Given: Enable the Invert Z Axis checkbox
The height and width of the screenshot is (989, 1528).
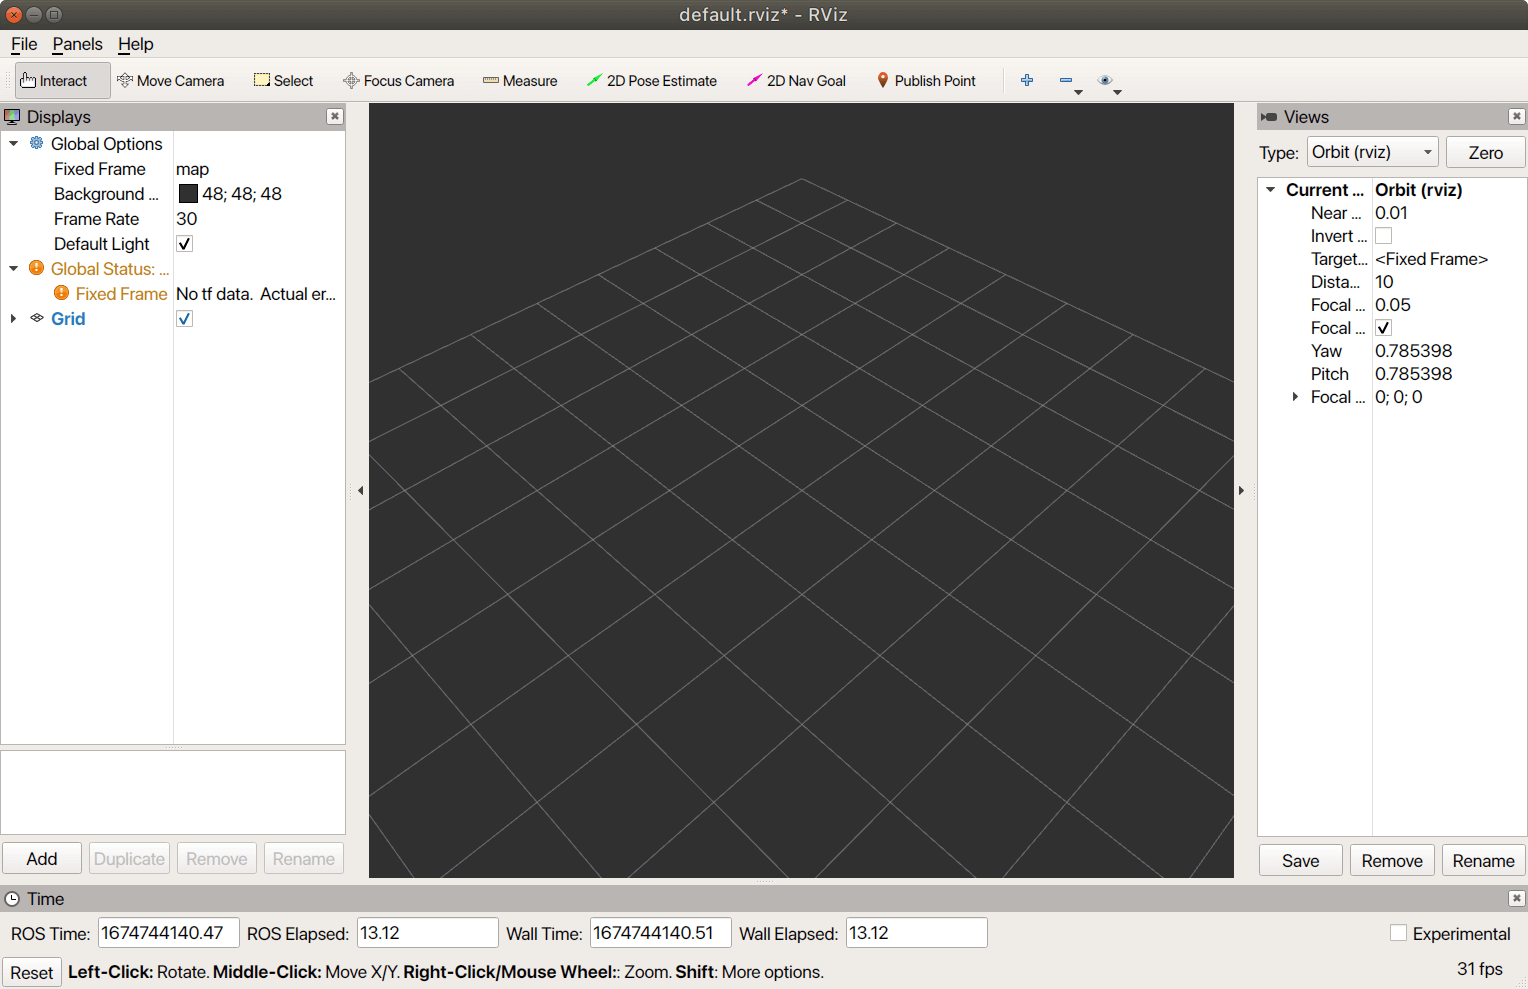Looking at the screenshot, I should tap(1383, 236).
